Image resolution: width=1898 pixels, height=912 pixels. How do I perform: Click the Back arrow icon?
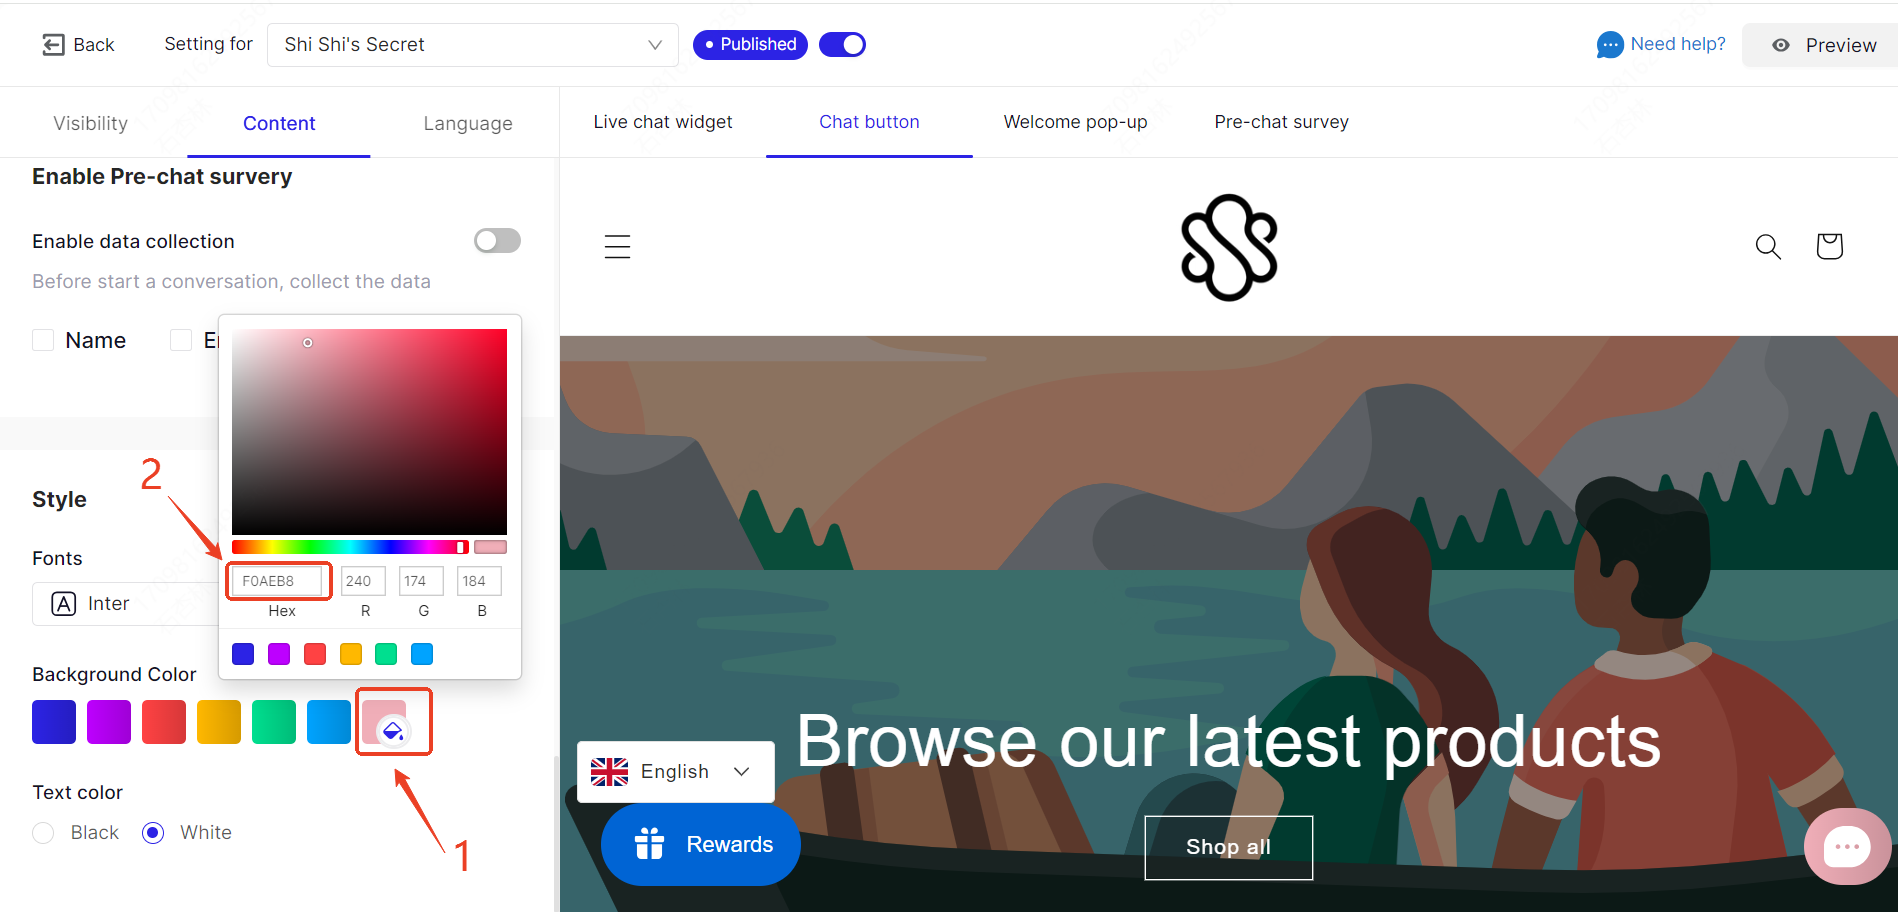click(x=53, y=45)
